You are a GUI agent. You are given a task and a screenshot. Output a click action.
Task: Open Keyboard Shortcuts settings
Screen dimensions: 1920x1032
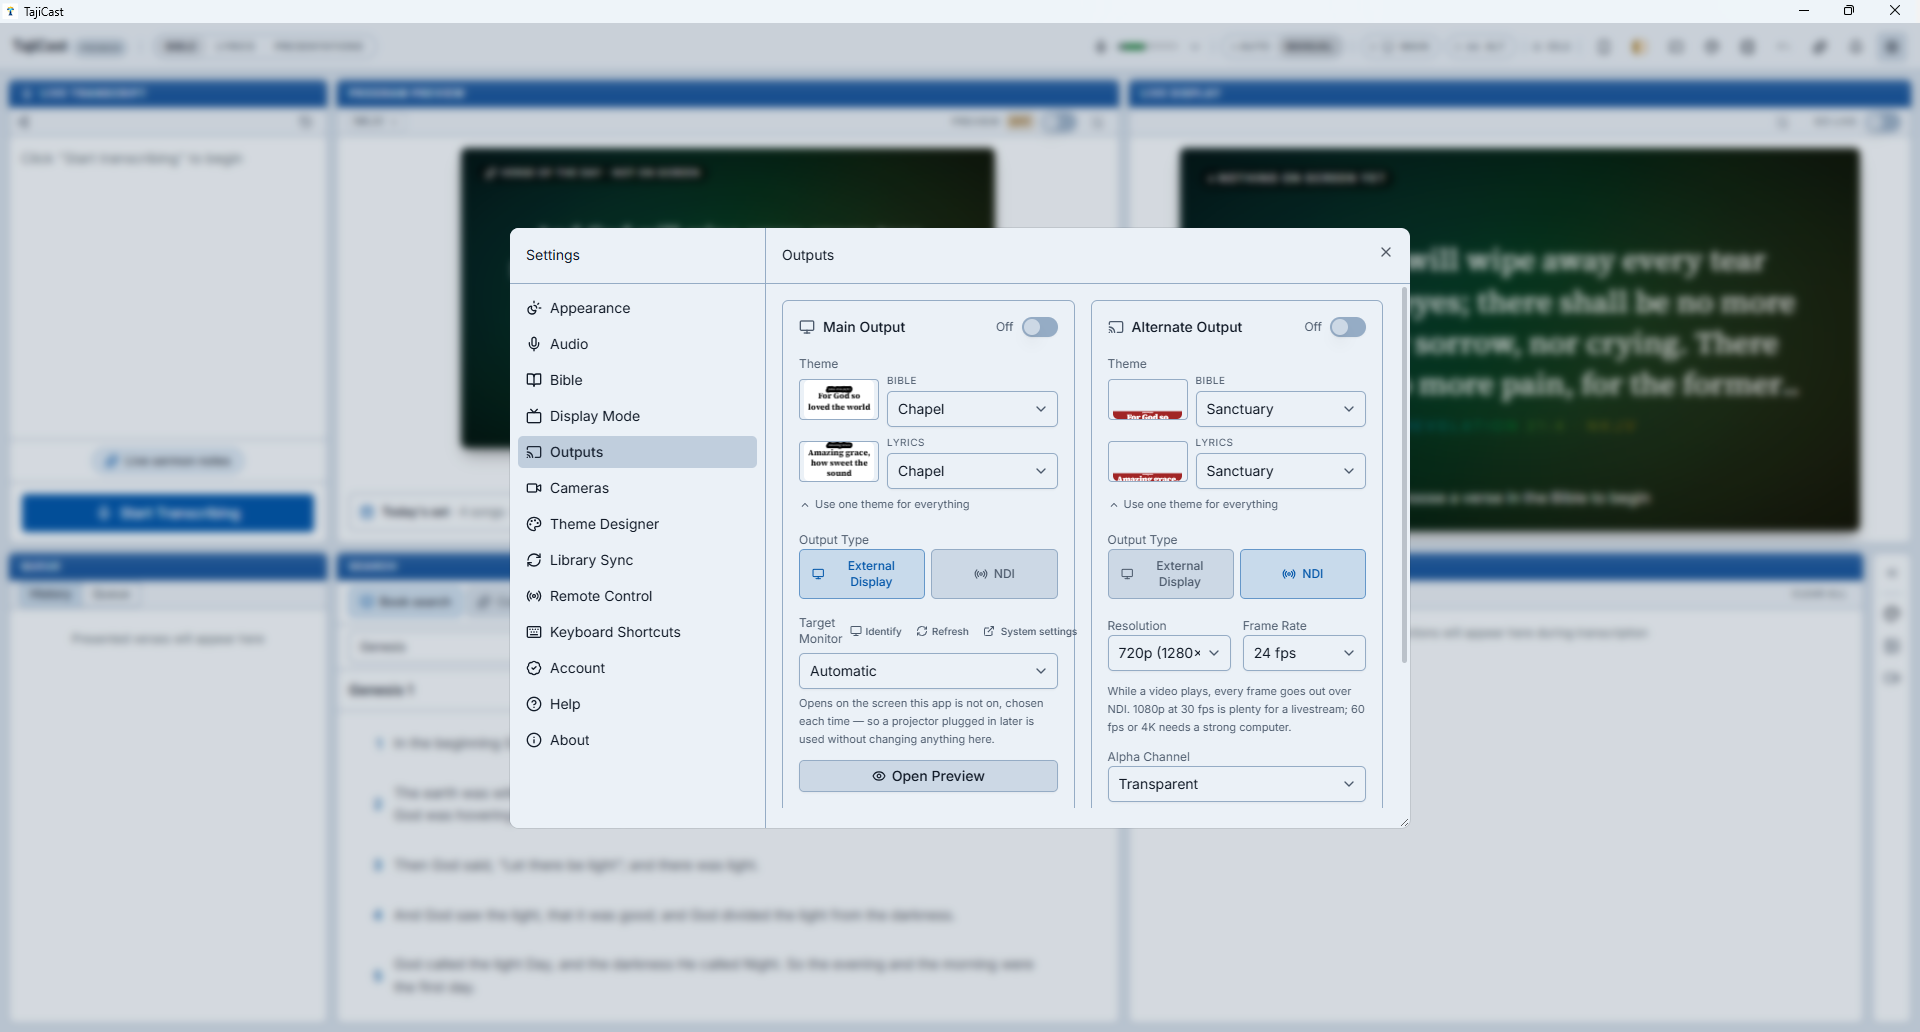637,632
